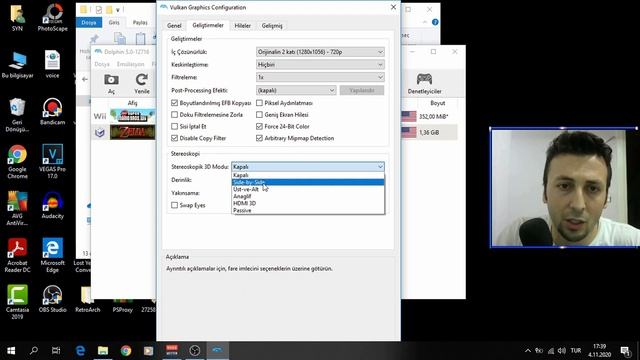Select the Zelda game banner
The image size is (640, 360).
tap(132, 132)
